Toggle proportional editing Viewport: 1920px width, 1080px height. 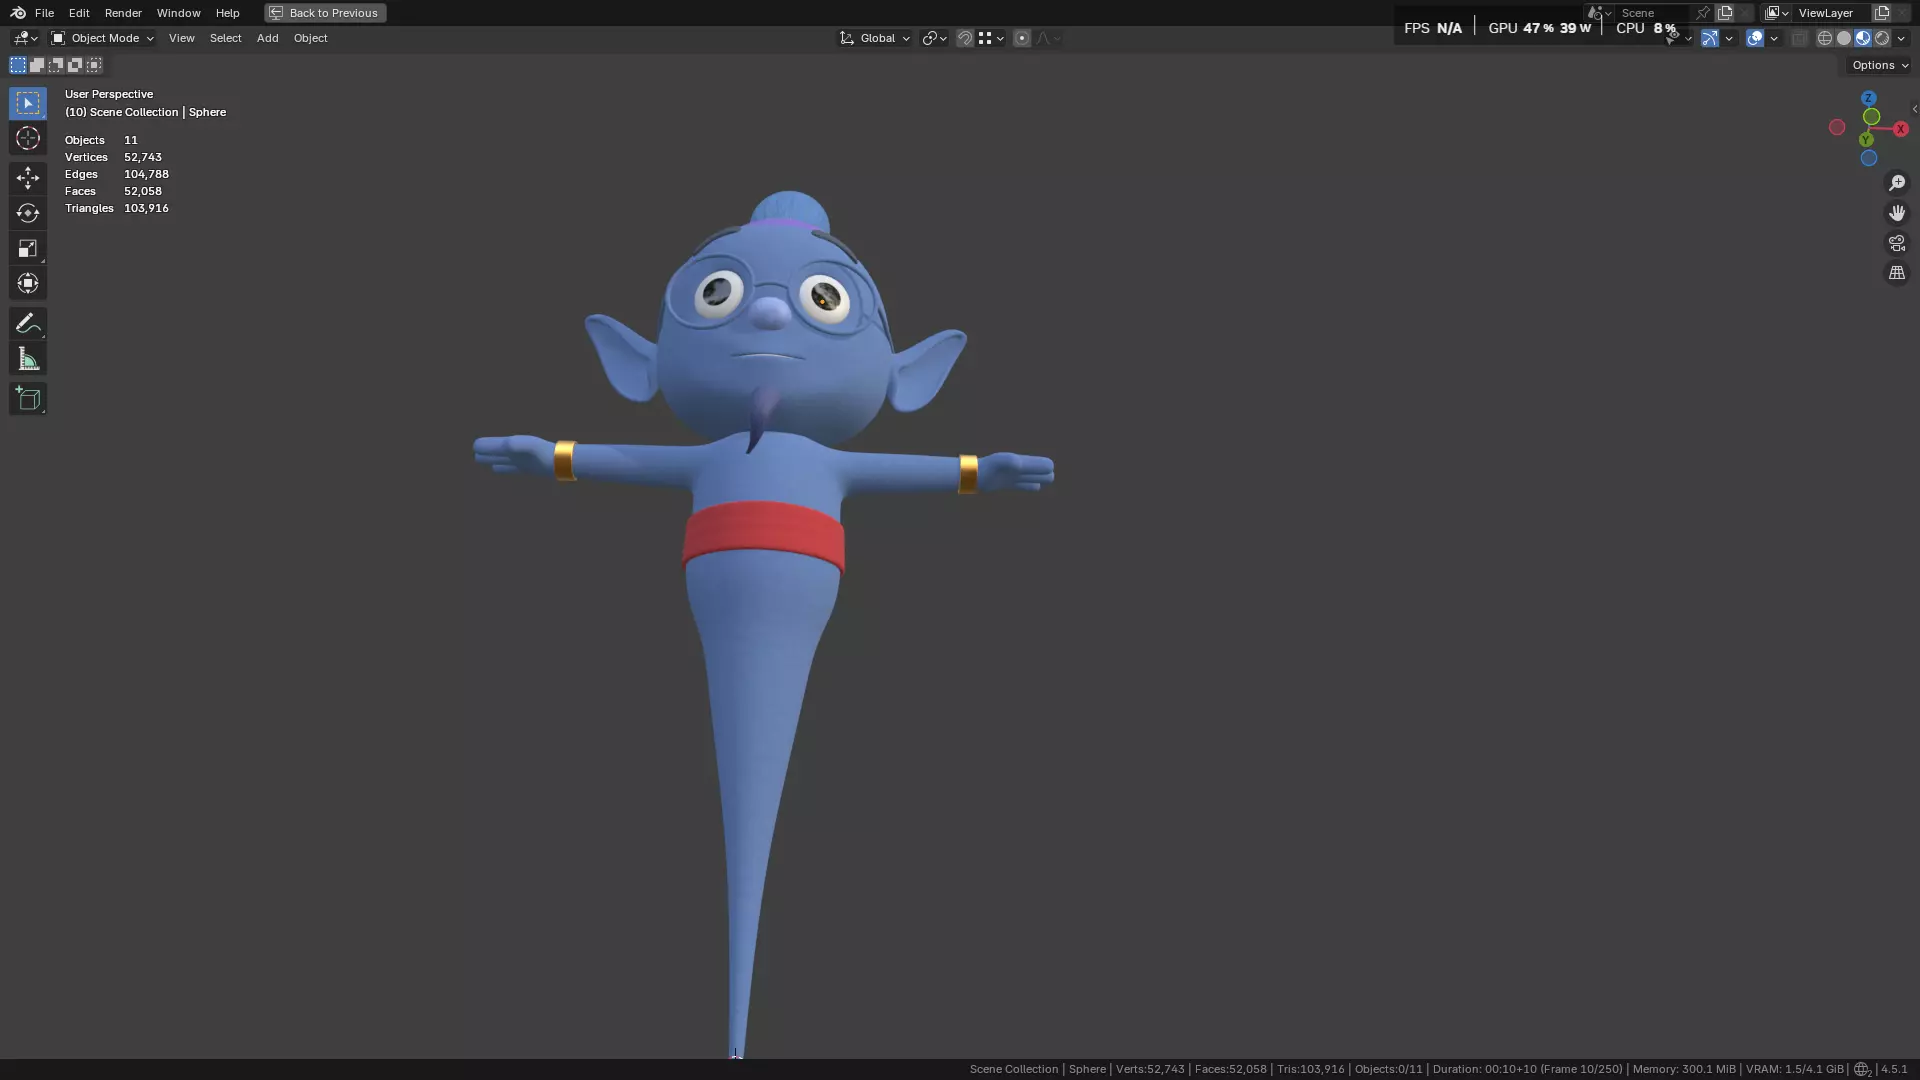(x=1022, y=38)
